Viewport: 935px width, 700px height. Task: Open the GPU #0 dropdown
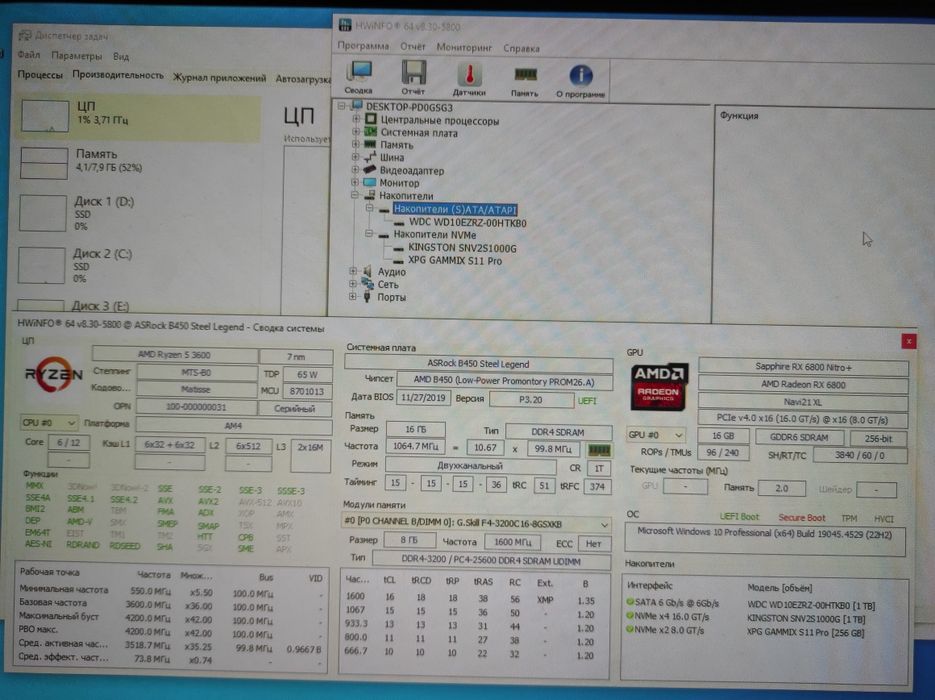pos(655,435)
